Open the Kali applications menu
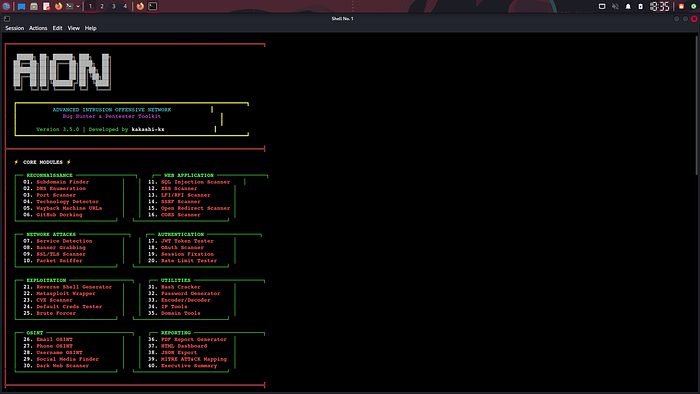Image resolution: width=700 pixels, height=394 pixels. [6, 6]
